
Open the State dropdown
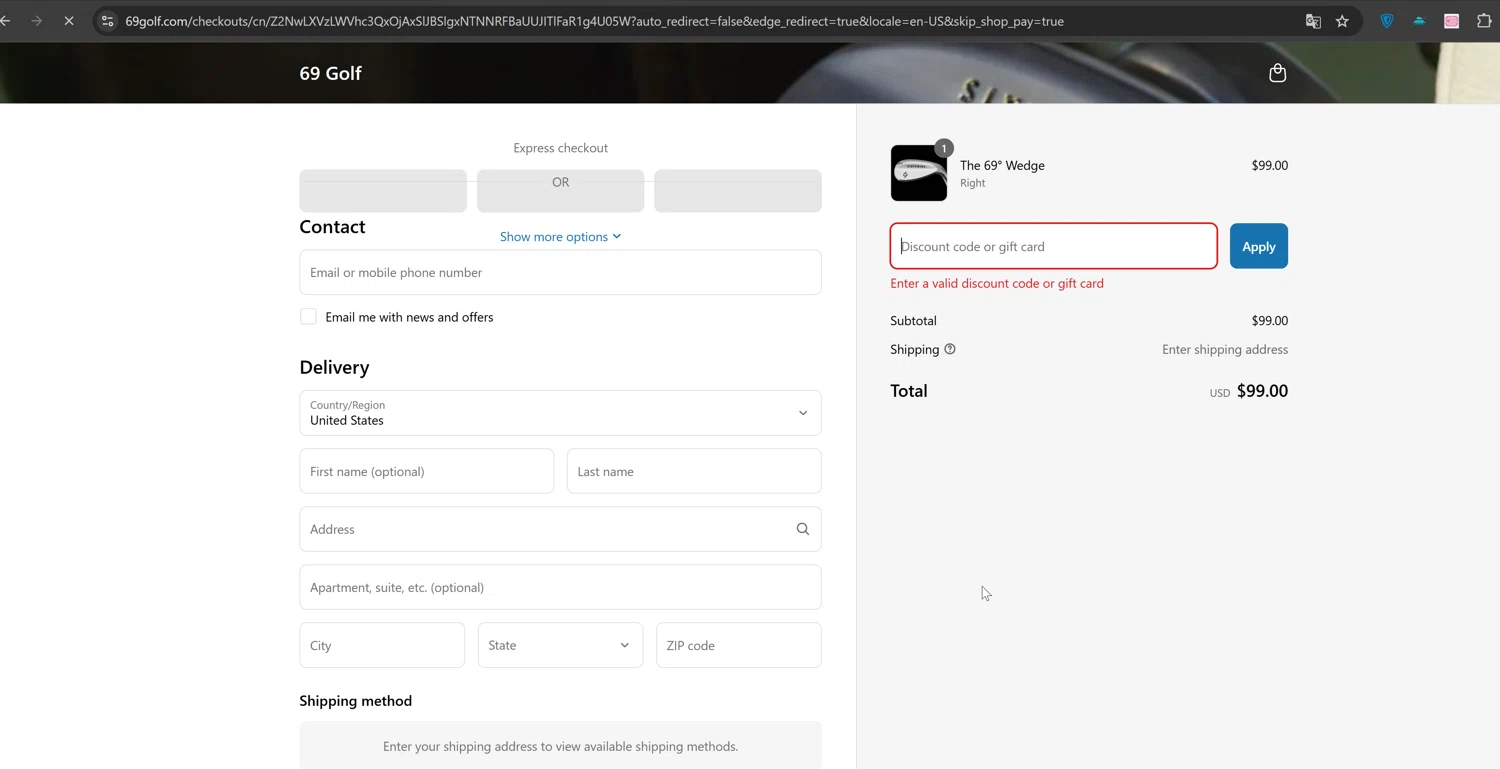point(560,645)
